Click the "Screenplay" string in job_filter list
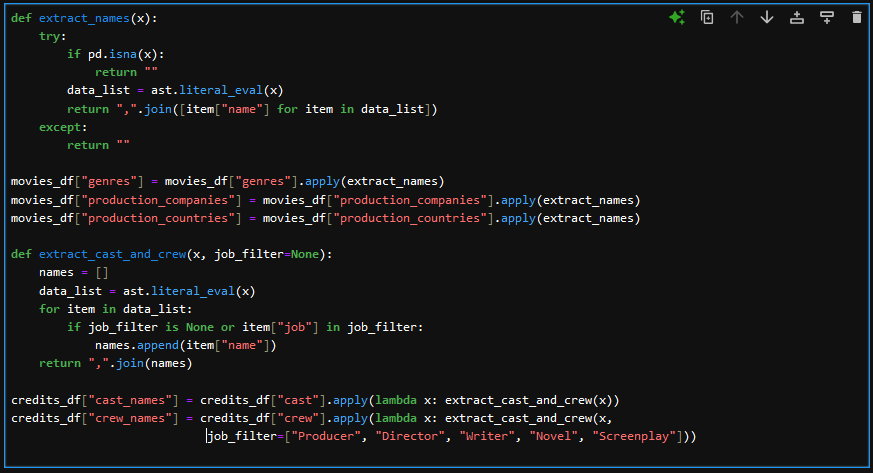The height and width of the screenshot is (473, 873). (x=632, y=436)
